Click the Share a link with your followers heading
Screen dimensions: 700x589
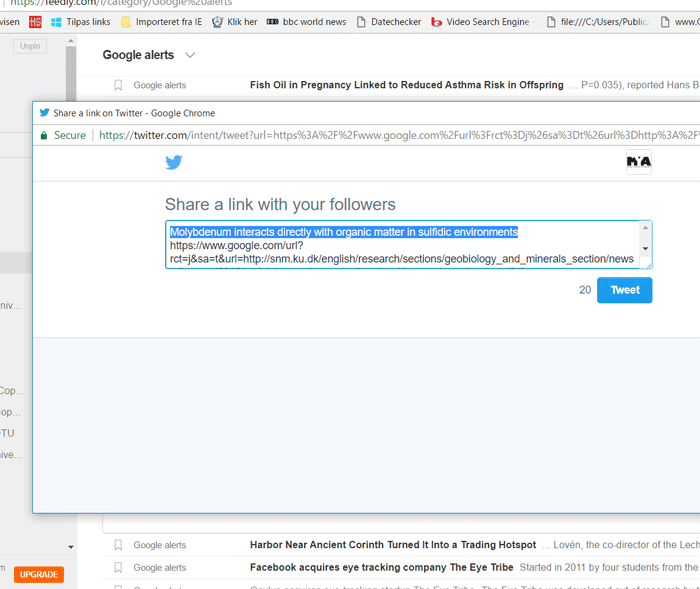pos(280,205)
